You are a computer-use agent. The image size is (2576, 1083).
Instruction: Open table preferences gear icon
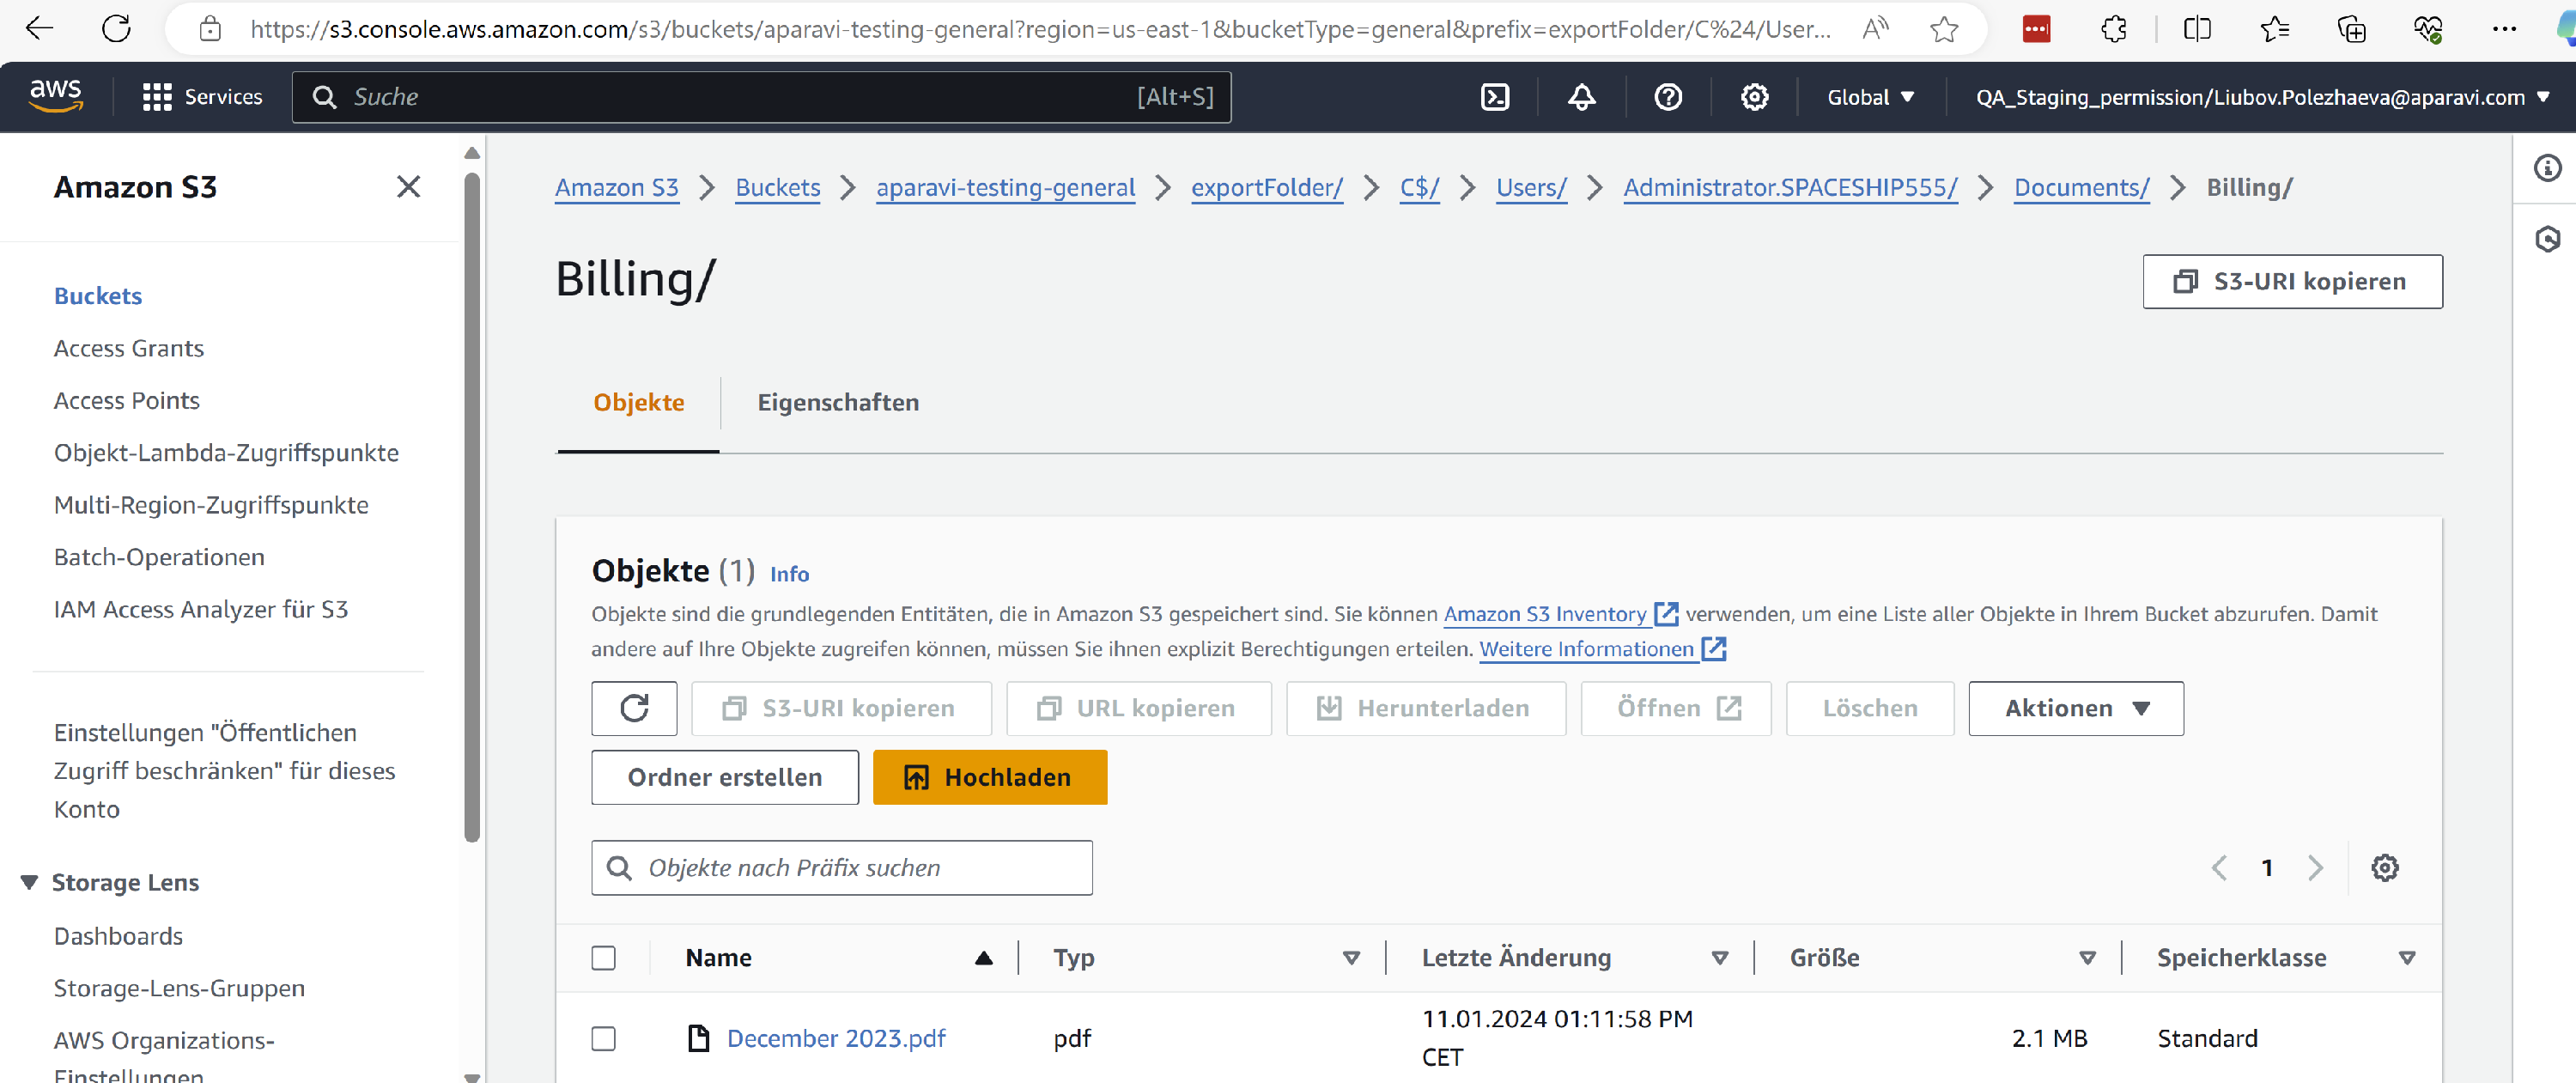point(2384,867)
